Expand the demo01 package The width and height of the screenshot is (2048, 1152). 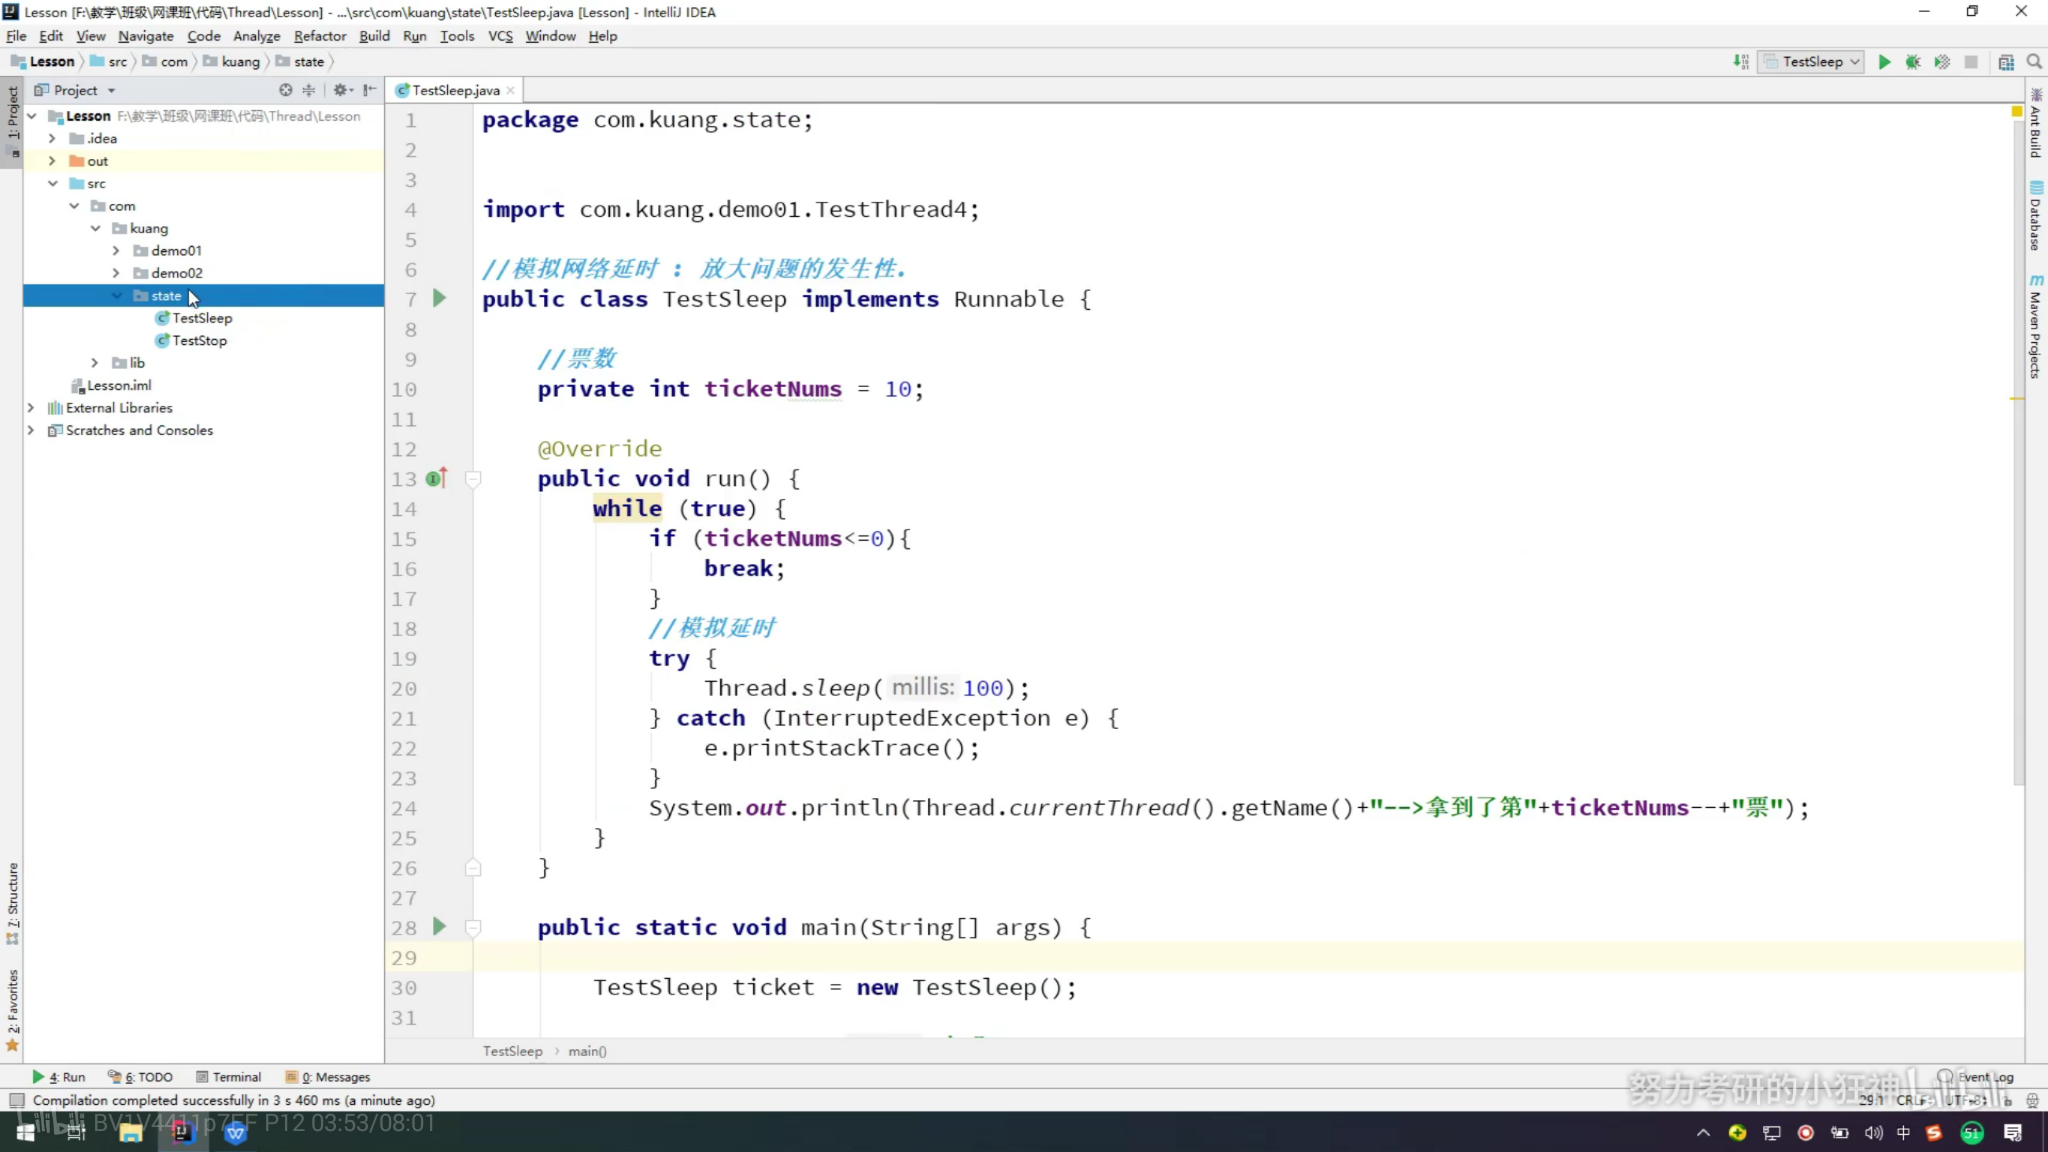click(116, 250)
